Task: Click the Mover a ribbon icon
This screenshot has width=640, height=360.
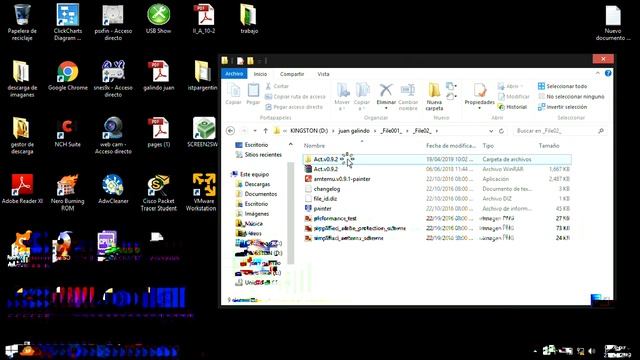Action: [342, 97]
